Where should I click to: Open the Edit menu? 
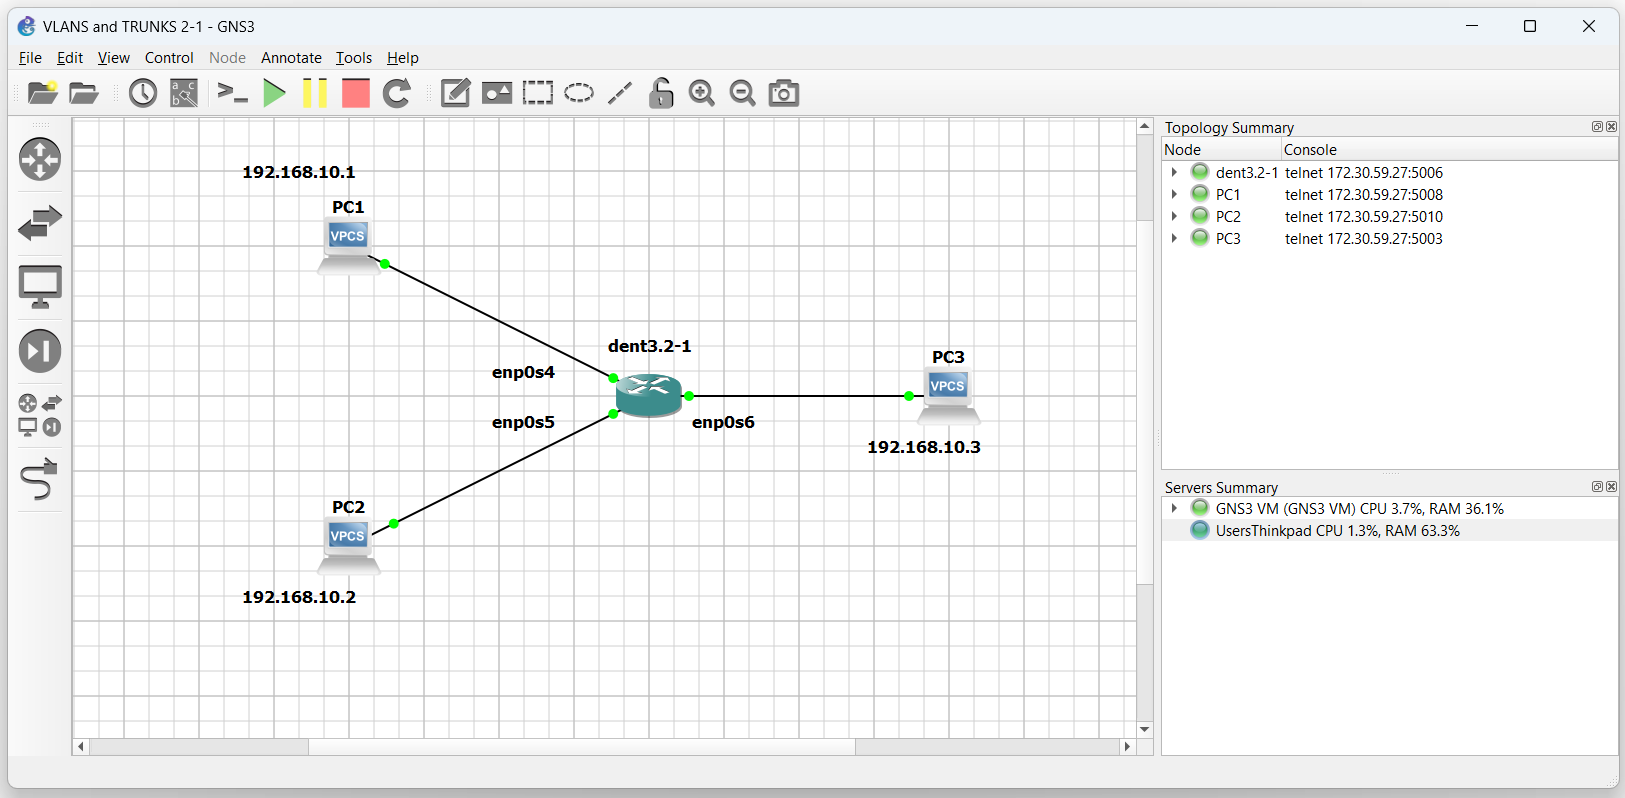(x=70, y=58)
